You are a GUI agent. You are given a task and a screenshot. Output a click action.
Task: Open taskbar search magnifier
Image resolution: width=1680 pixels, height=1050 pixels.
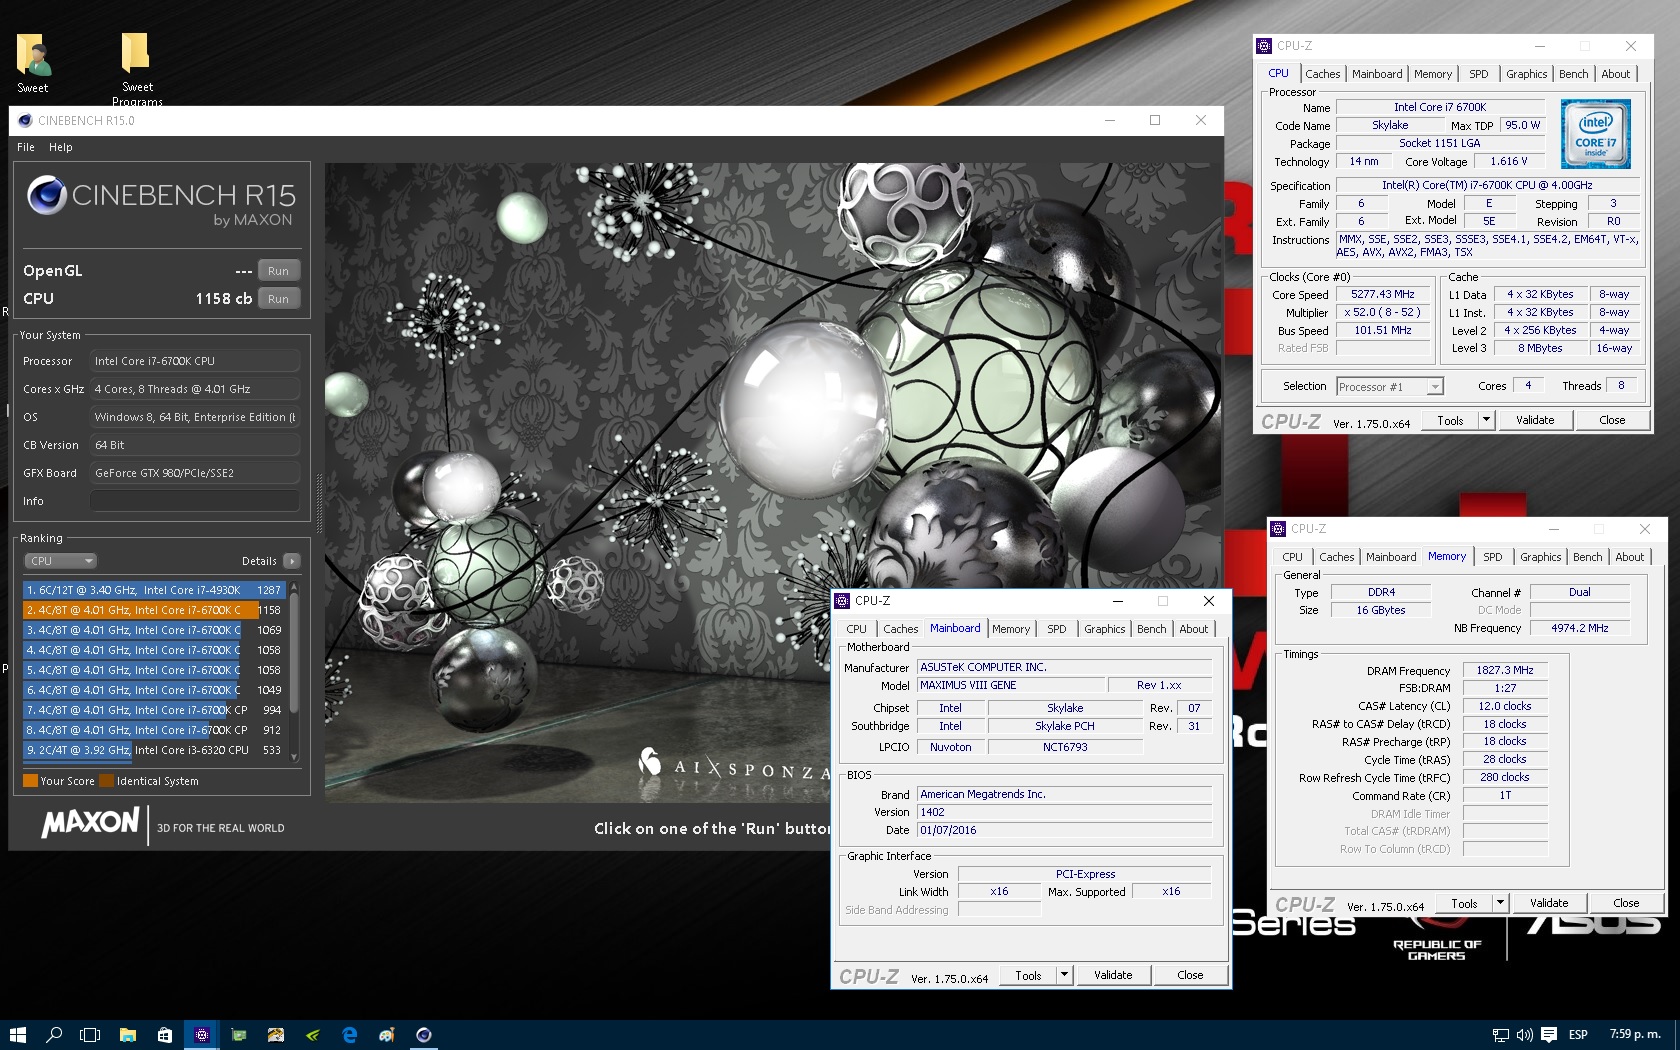55,1035
